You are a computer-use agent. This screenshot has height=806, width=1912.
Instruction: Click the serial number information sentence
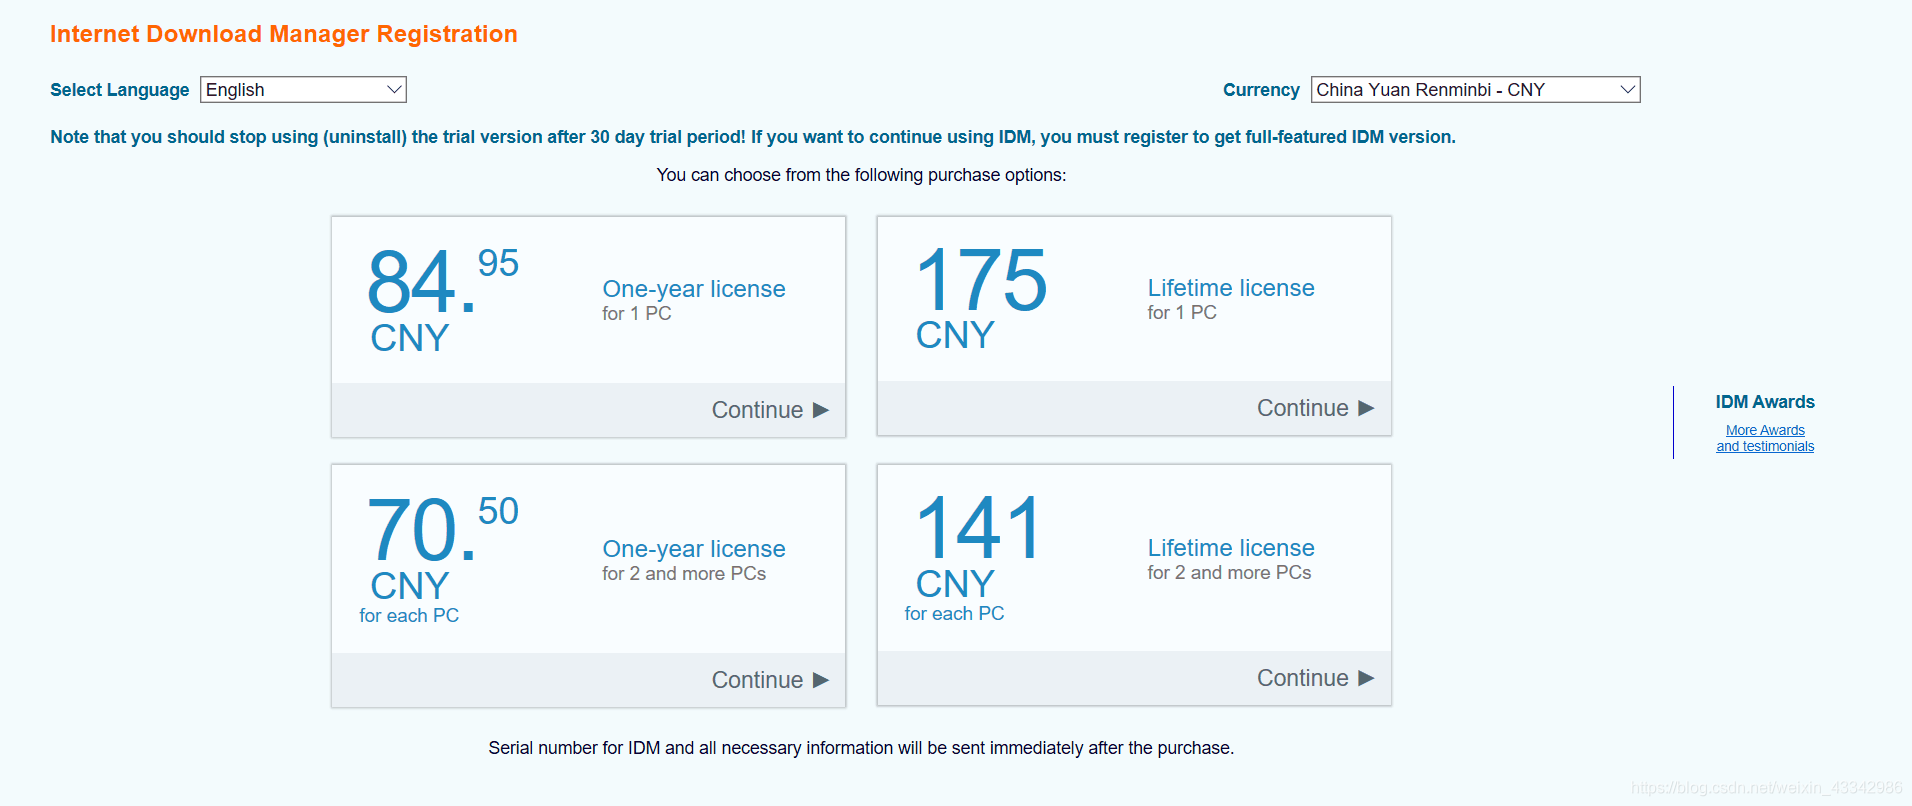coord(861,748)
